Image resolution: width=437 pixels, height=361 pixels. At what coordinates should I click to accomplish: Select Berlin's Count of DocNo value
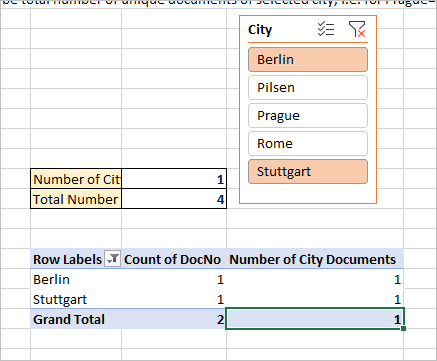tap(174, 279)
